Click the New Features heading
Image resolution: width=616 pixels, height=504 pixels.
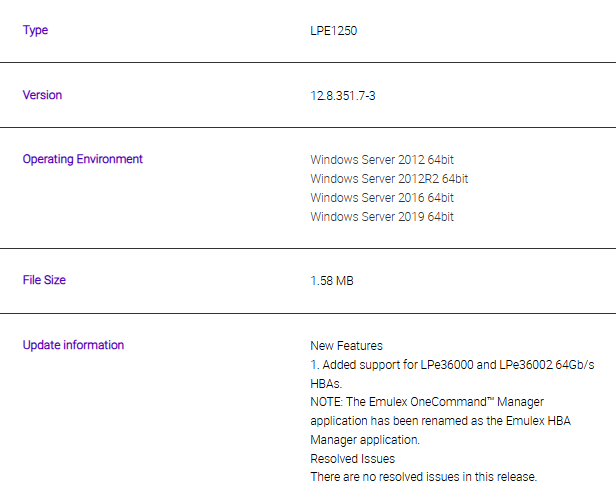coord(346,346)
